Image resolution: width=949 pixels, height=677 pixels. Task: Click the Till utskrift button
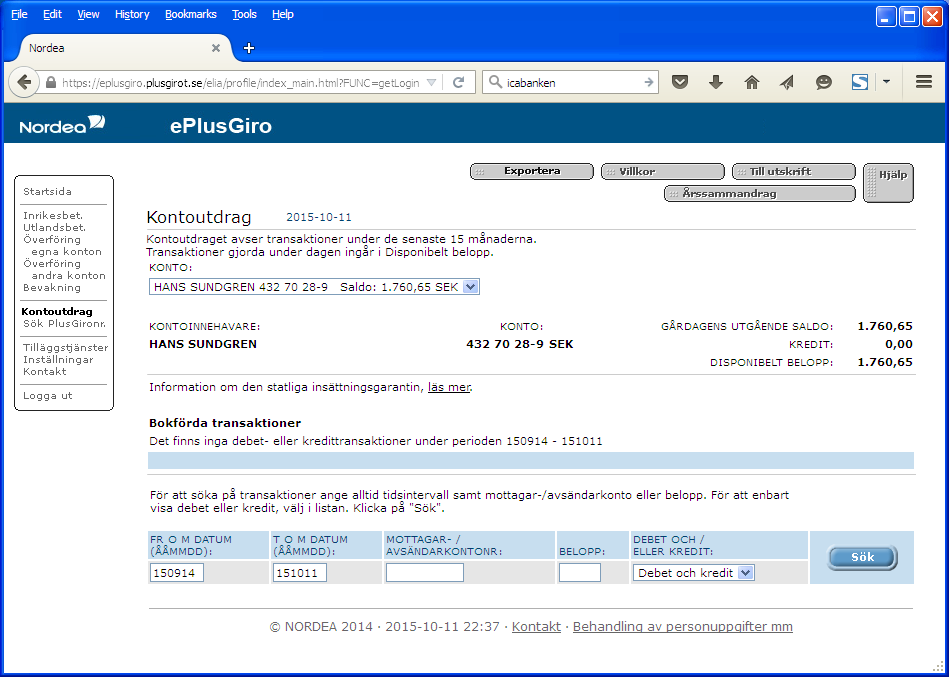point(793,171)
